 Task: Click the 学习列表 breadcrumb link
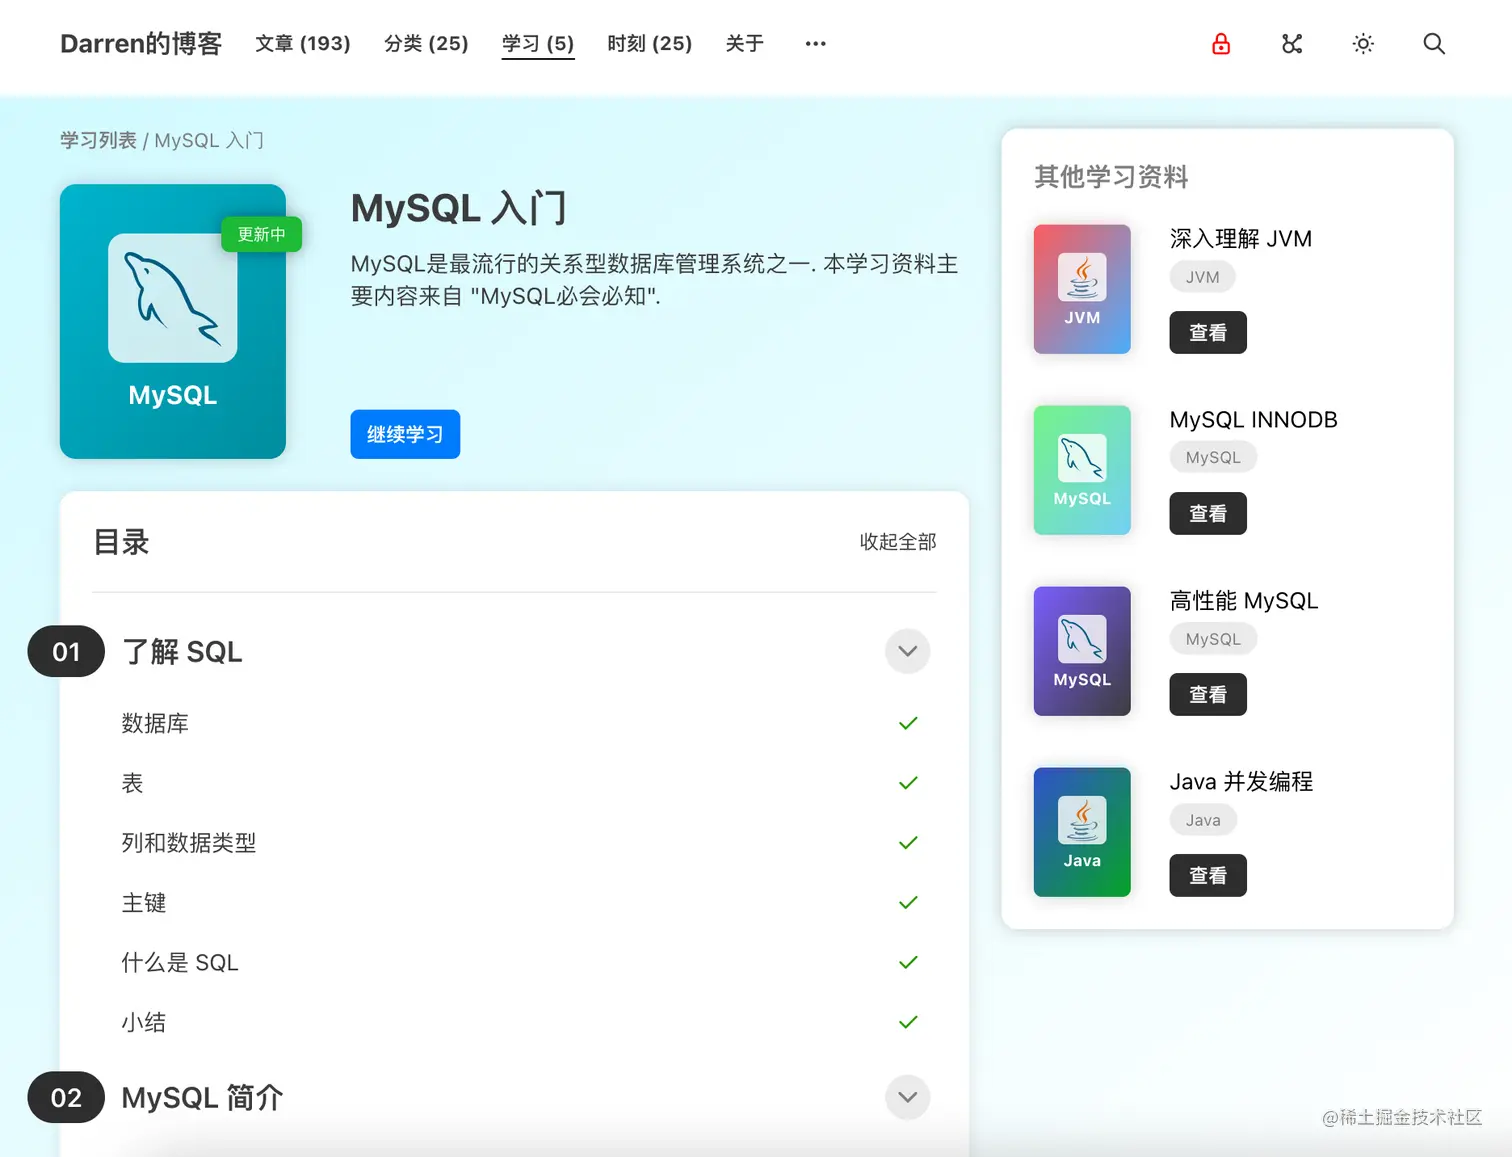point(98,141)
